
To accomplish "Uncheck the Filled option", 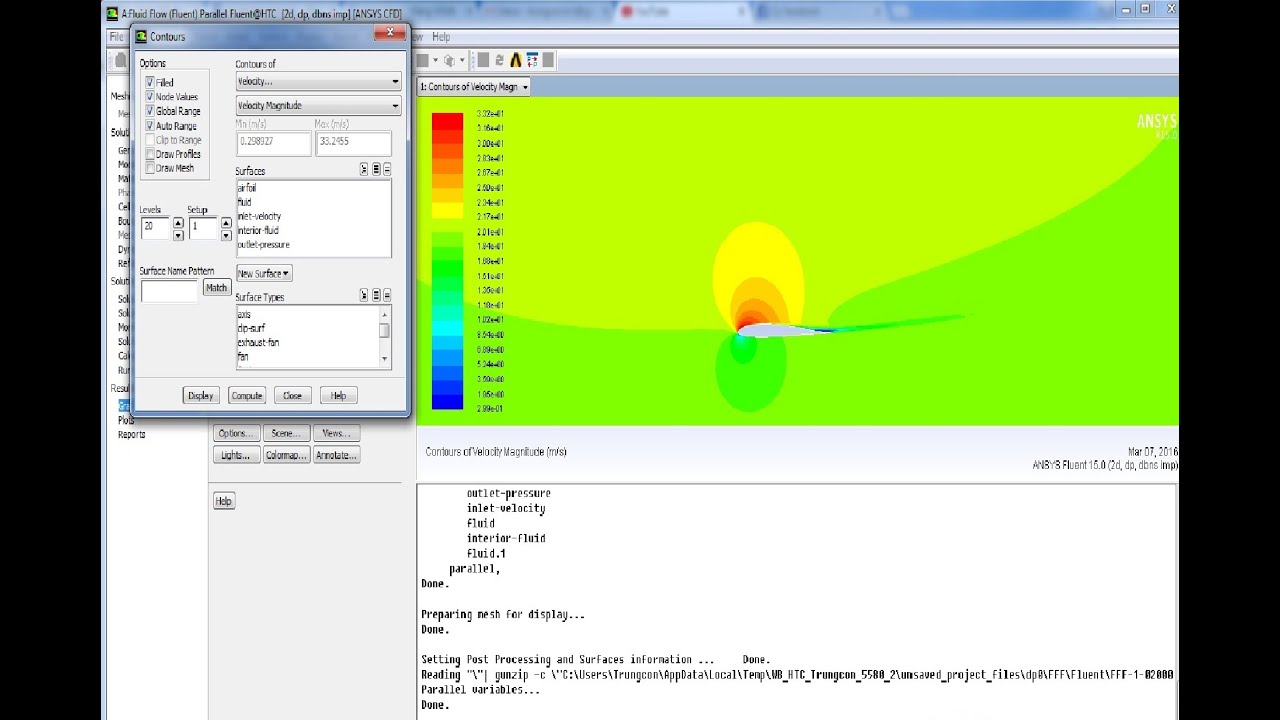I will pyautogui.click(x=150, y=82).
